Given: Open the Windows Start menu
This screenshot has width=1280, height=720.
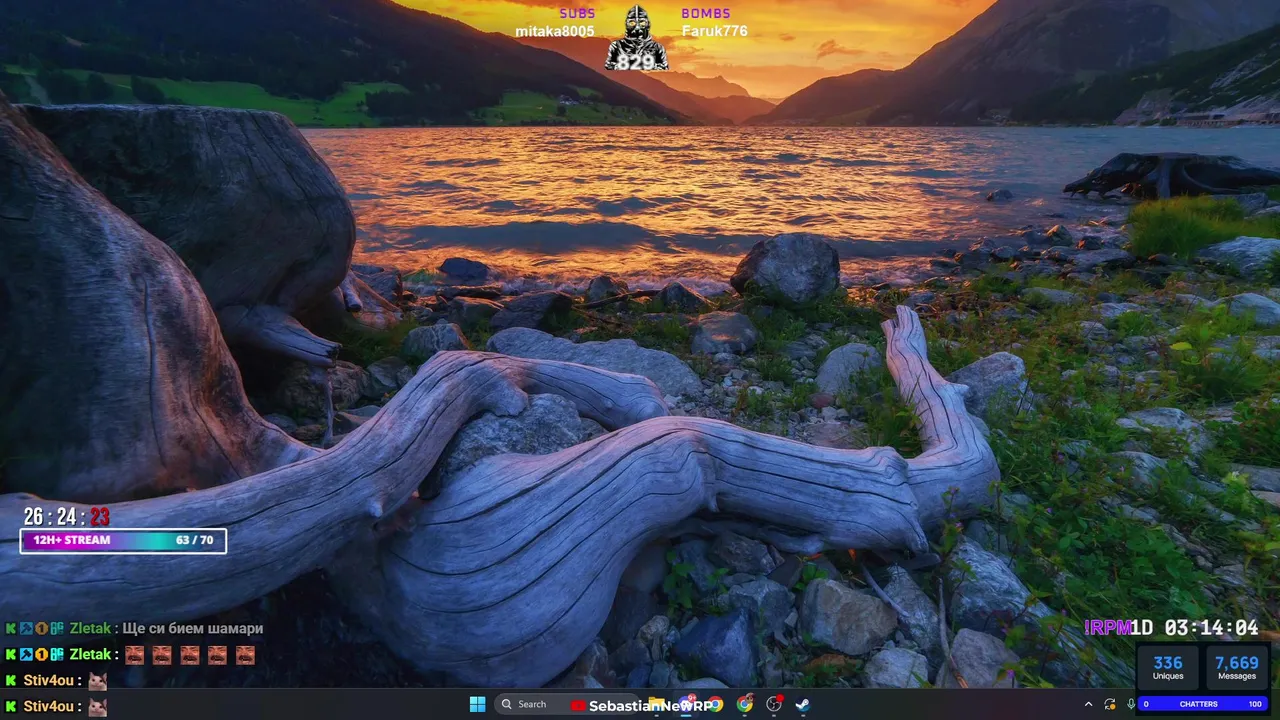Looking at the screenshot, I should [x=477, y=704].
